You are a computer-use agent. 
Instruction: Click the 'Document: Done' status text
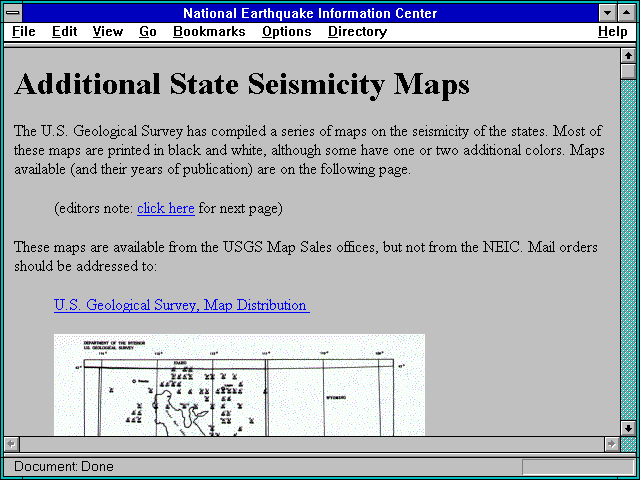64,467
